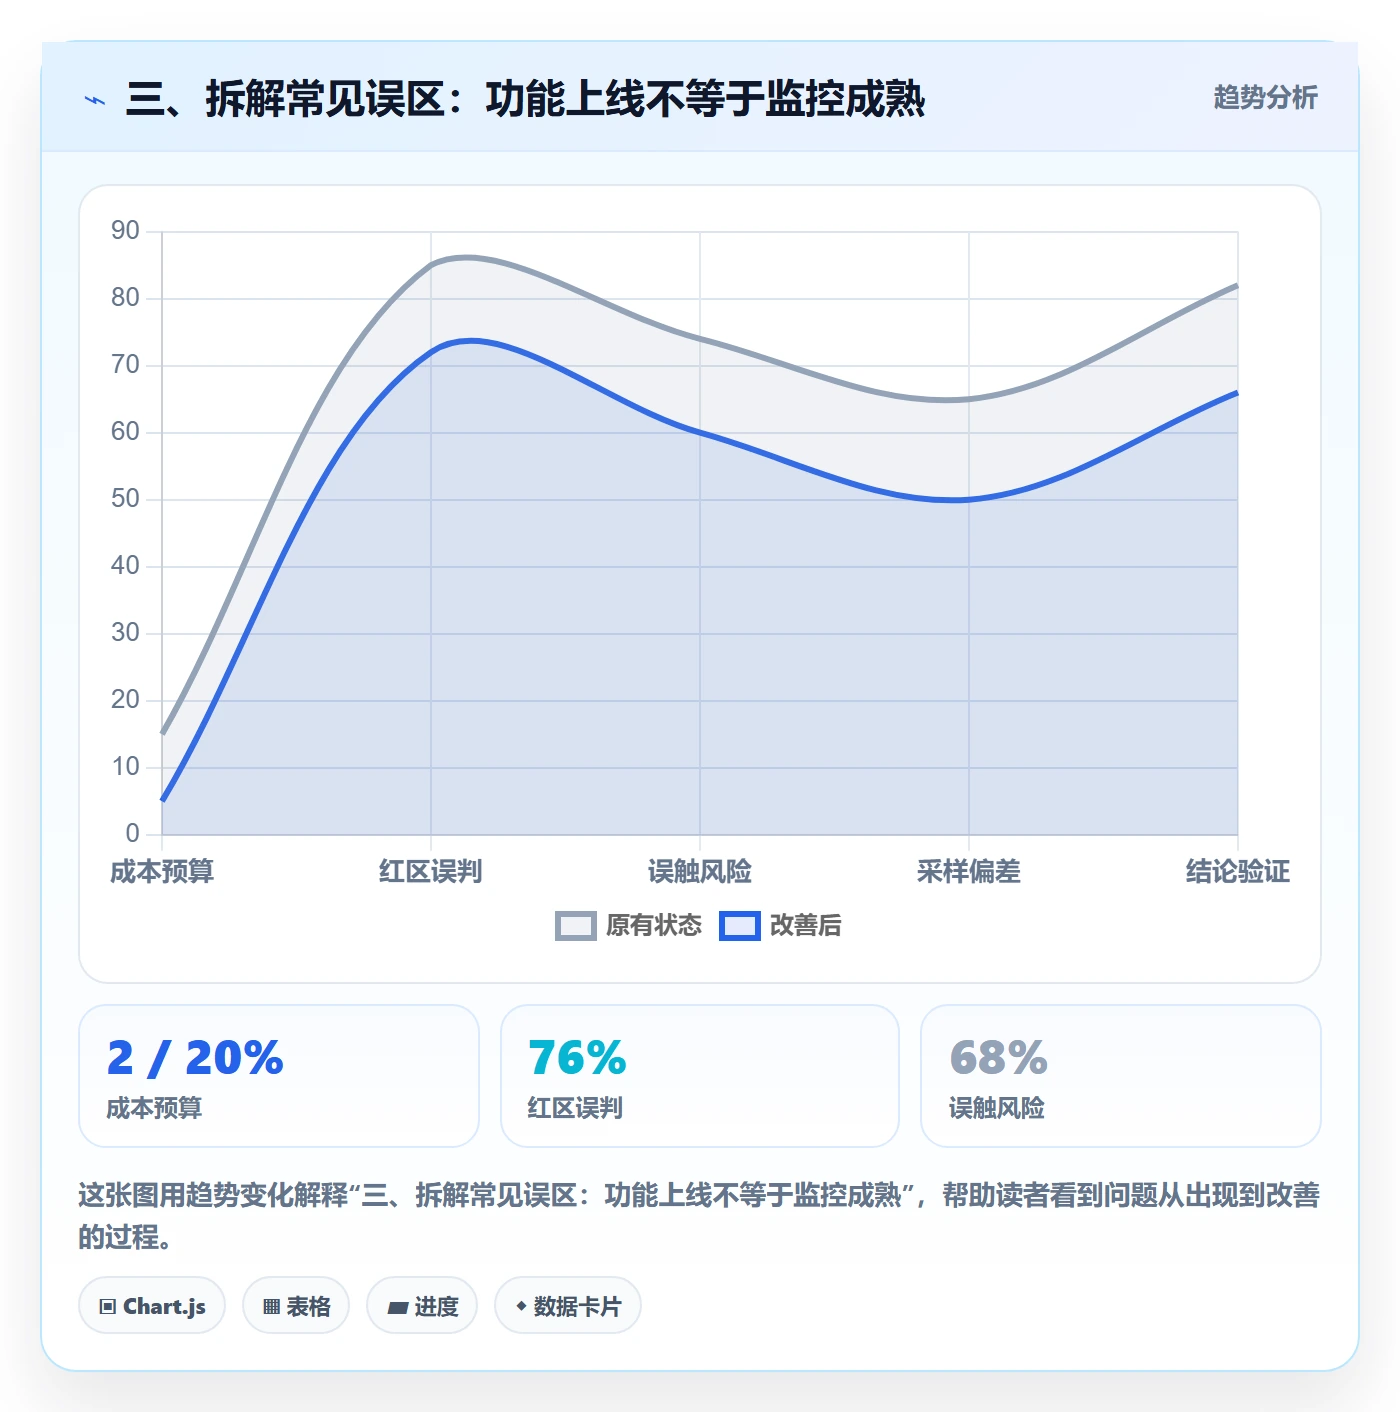This screenshot has width=1400, height=1412.
Task: Open the 76% 红区误判 stat card
Action: [700, 1076]
